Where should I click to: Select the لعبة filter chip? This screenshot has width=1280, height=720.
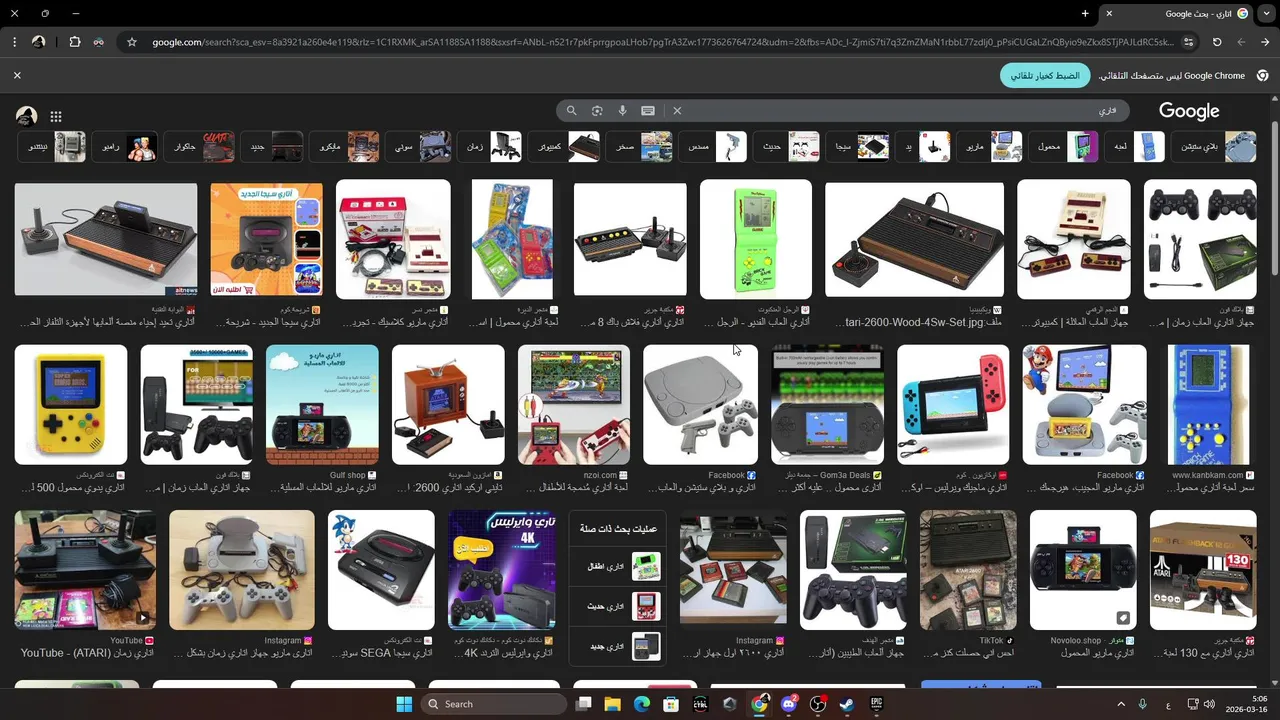tap(1135, 147)
